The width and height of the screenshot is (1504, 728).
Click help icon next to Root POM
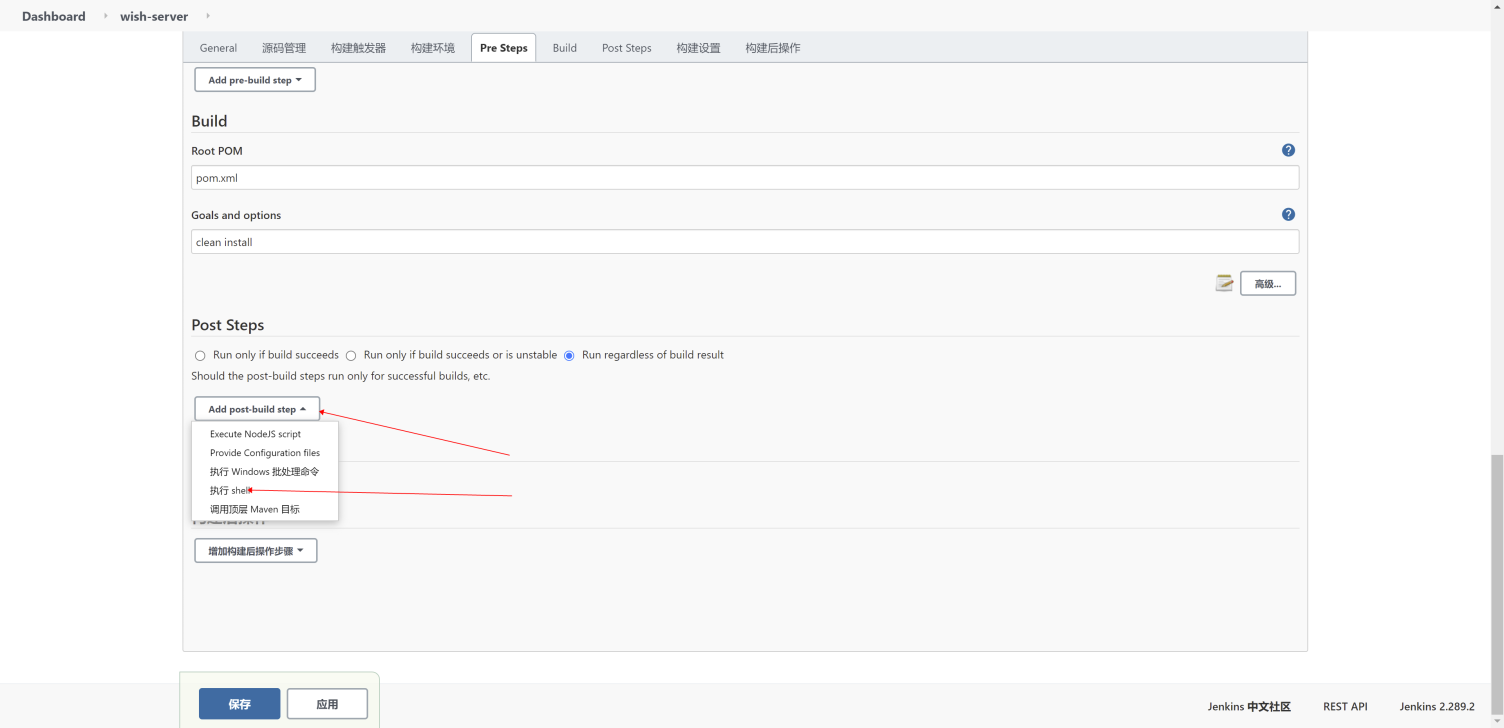[1288, 150]
